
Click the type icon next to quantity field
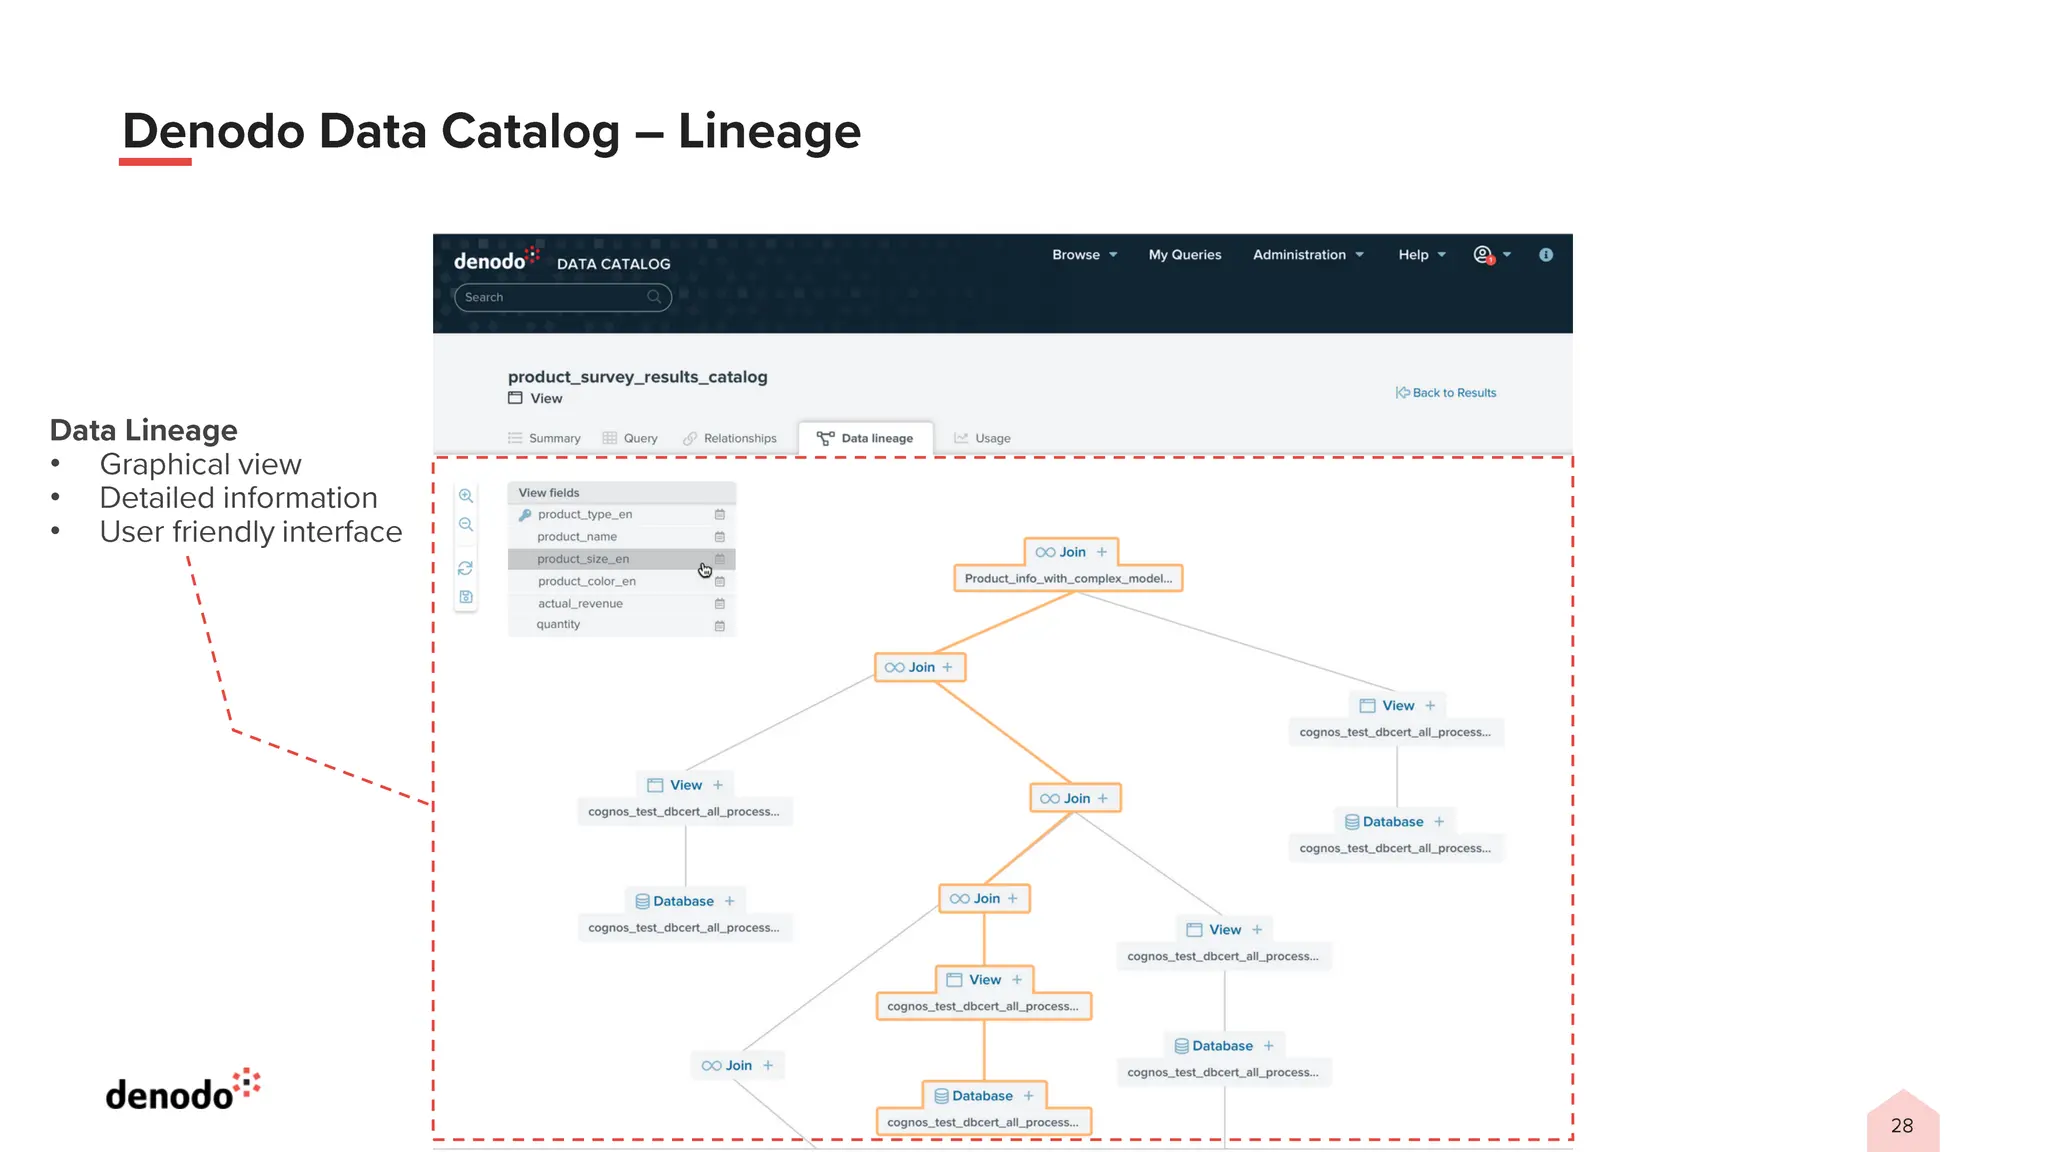pyautogui.click(x=719, y=626)
